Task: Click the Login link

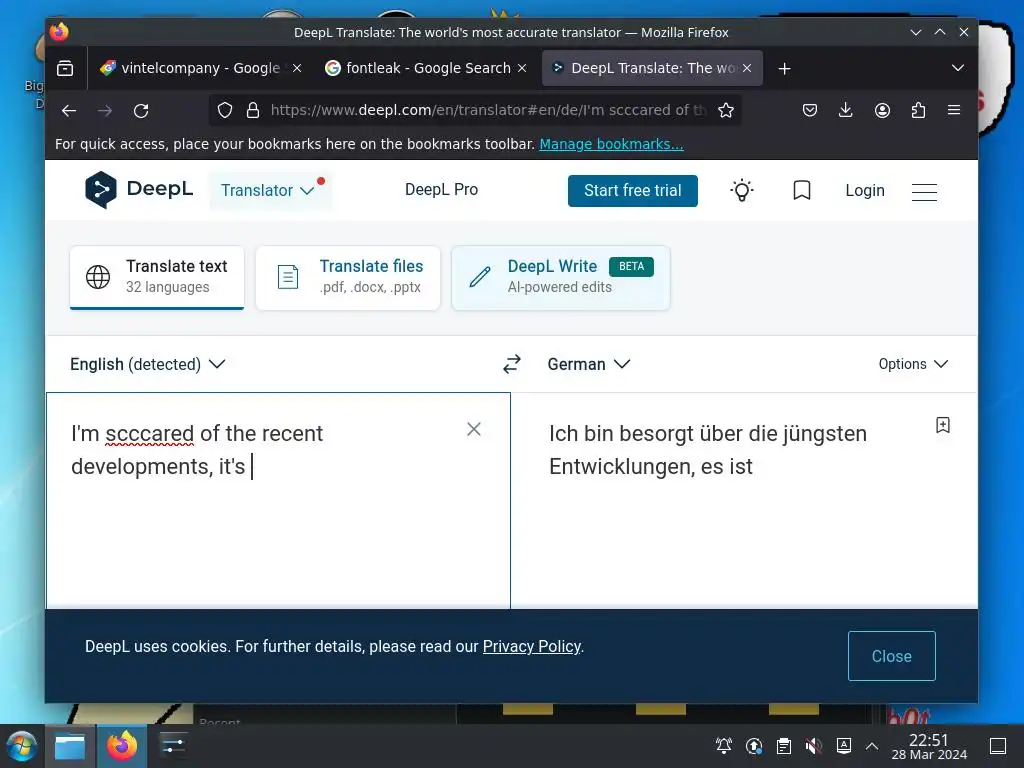Action: (865, 191)
